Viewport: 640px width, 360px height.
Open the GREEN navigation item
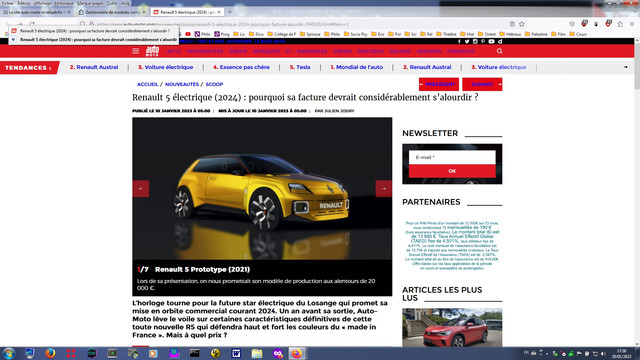342,51
